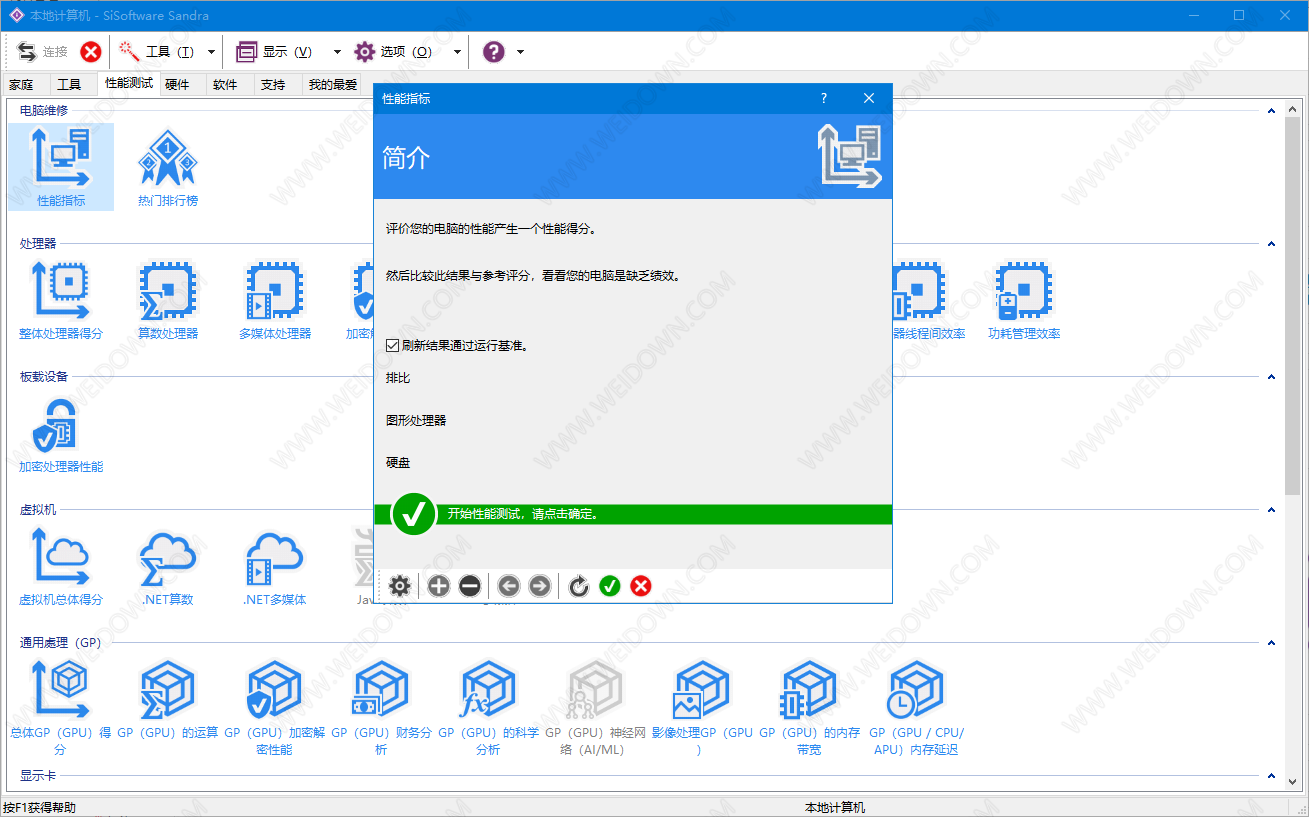Open the .NET多媒体 benchmark
Viewport: 1309px width, 817px height.
coord(275,567)
